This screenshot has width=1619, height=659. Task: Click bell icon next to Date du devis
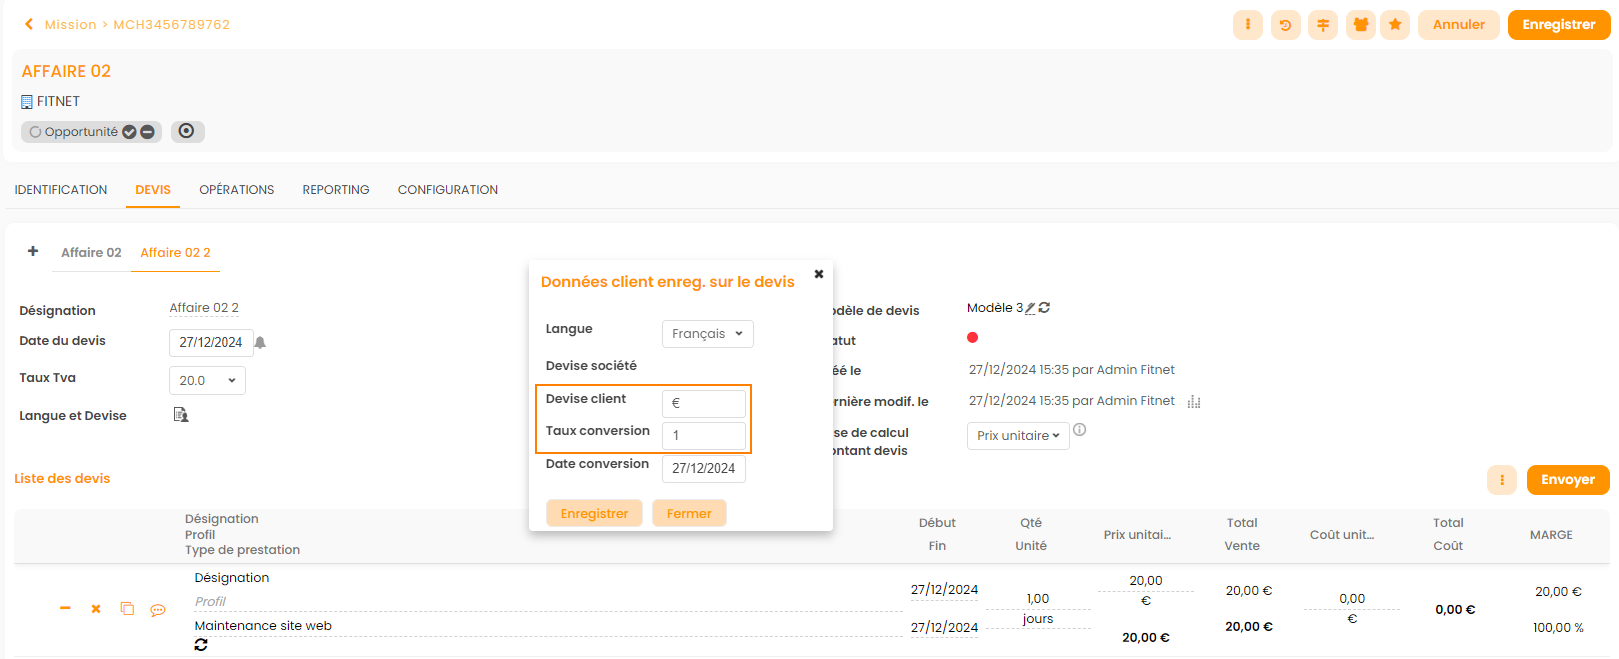pyautogui.click(x=260, y=342)
